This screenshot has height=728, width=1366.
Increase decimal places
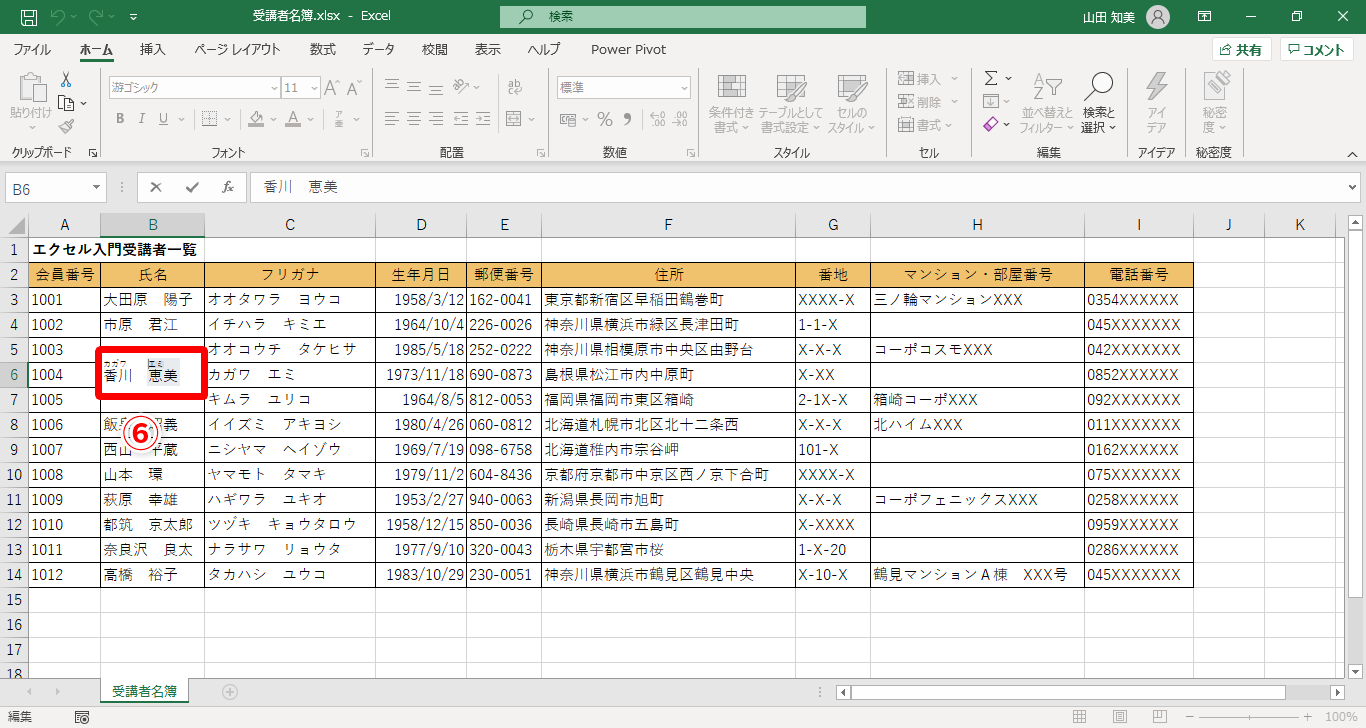pos(657,119)
